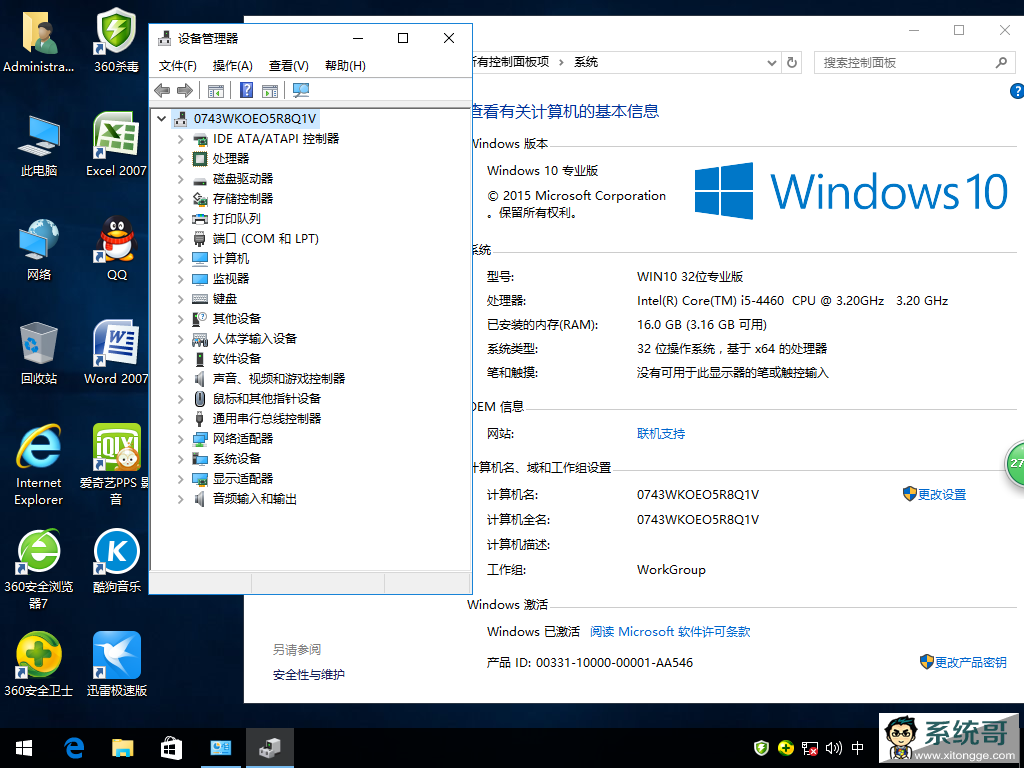Expand the 端口 (COM 和 LPT) node
The height and width of the screenshot is (768, 1024).
click(x=180, y=239)
